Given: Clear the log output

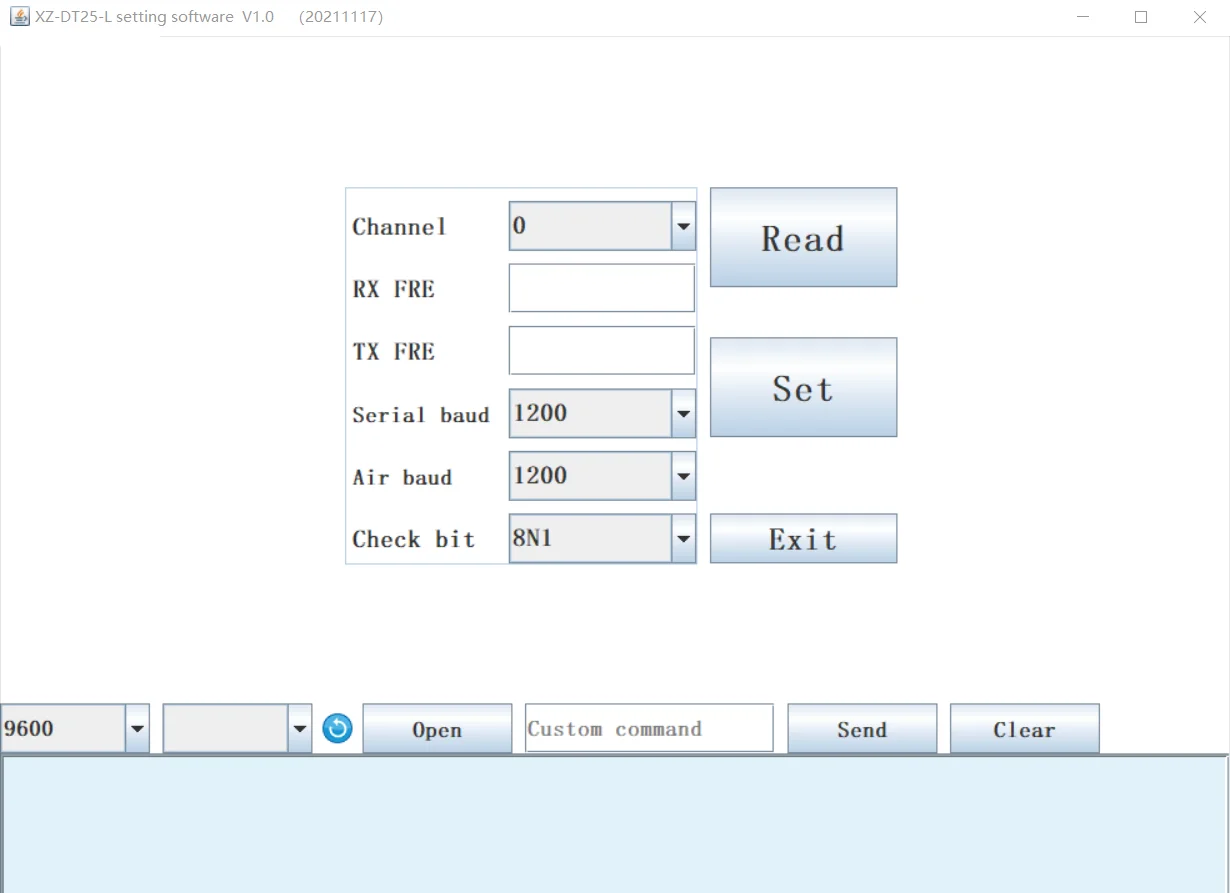Looking at the screenshot, I should [1024, 729].
